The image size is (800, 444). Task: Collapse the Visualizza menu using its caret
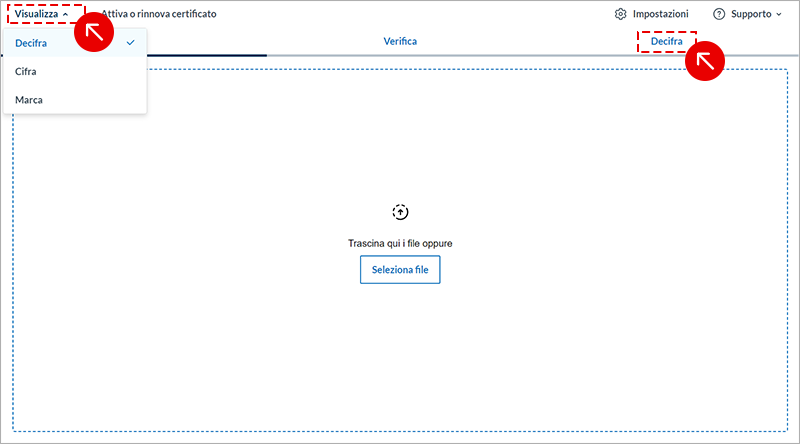pyautogui.click(x=66, y=15)
